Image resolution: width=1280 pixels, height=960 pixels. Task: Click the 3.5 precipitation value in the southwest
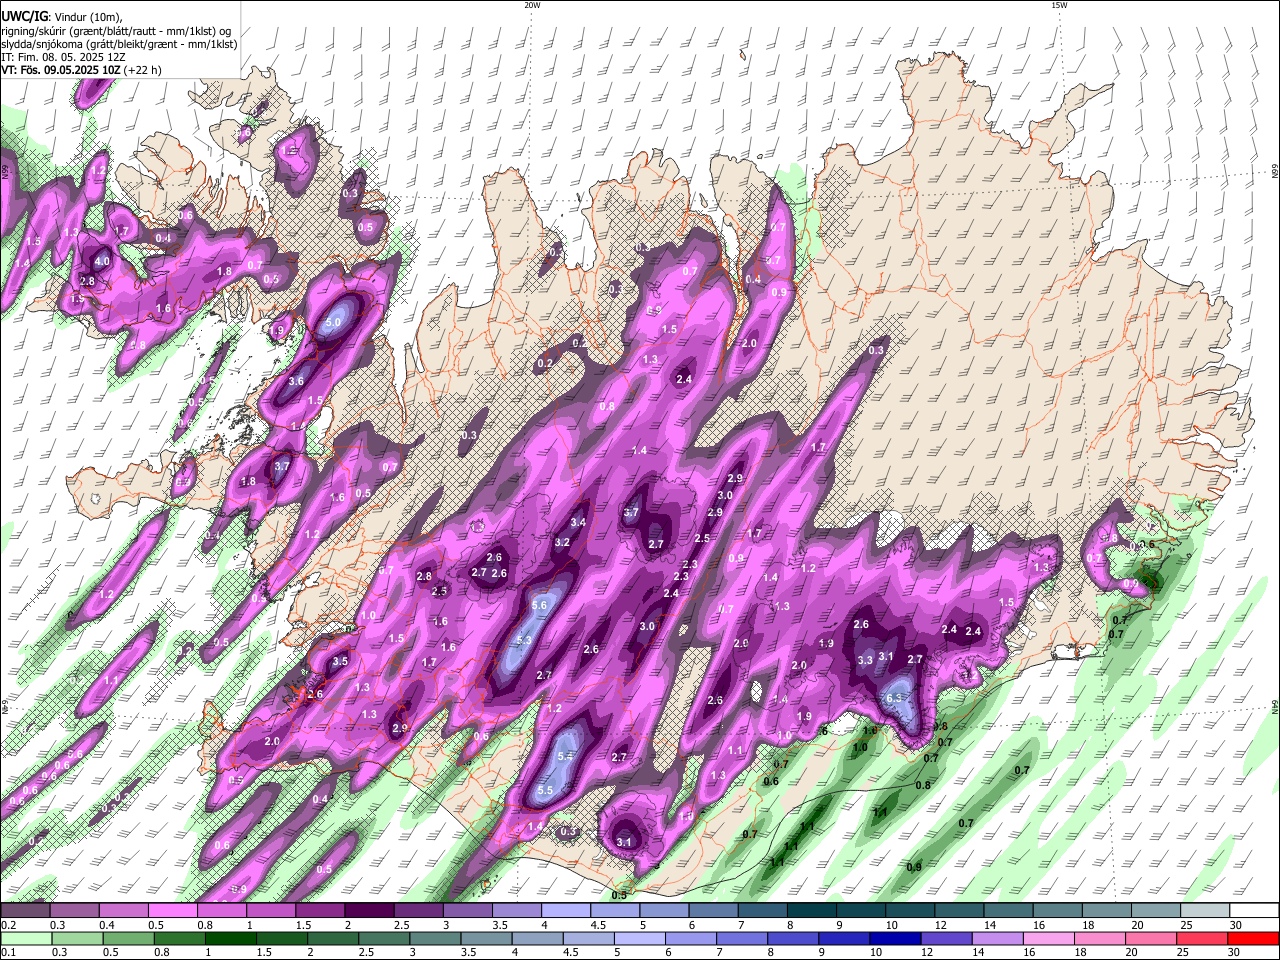coord(340,661)
